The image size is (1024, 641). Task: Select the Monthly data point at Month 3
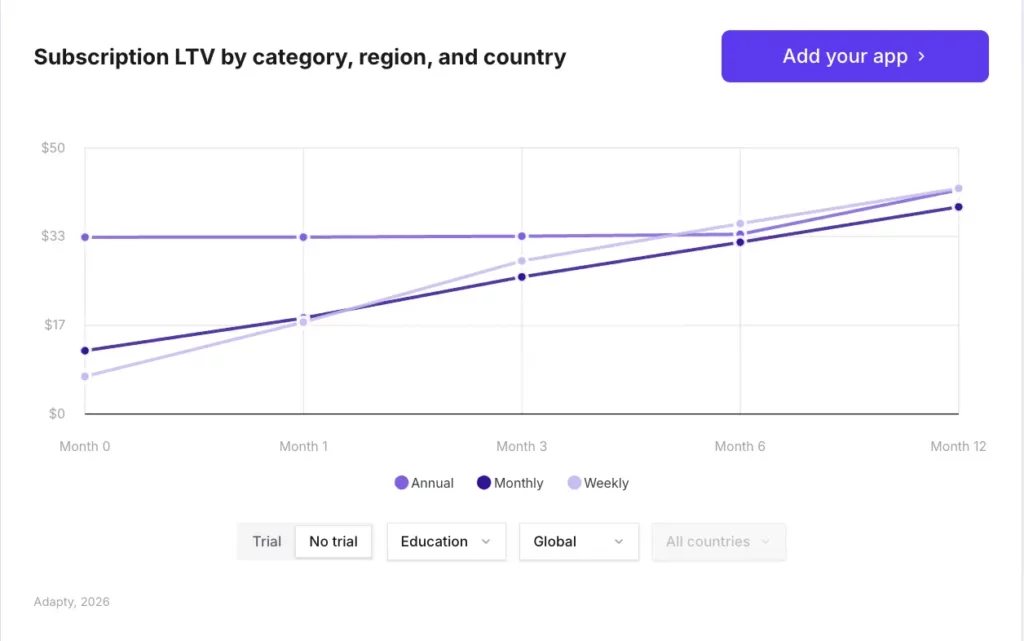click(x=521, y=277)
